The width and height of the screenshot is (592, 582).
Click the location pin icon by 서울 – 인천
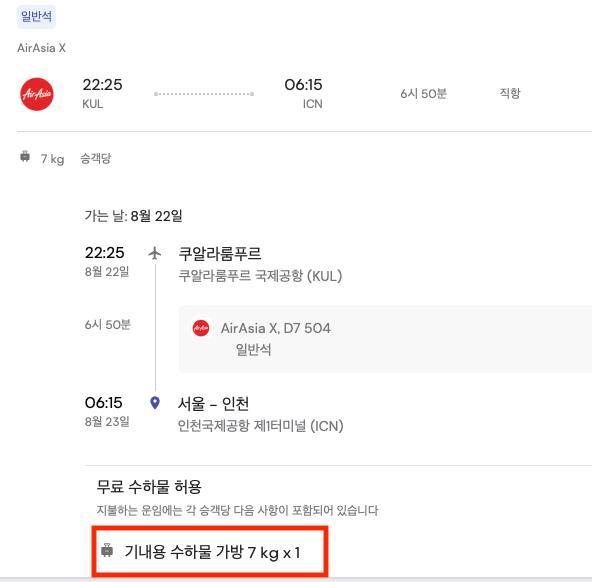[x=155, y=403]
